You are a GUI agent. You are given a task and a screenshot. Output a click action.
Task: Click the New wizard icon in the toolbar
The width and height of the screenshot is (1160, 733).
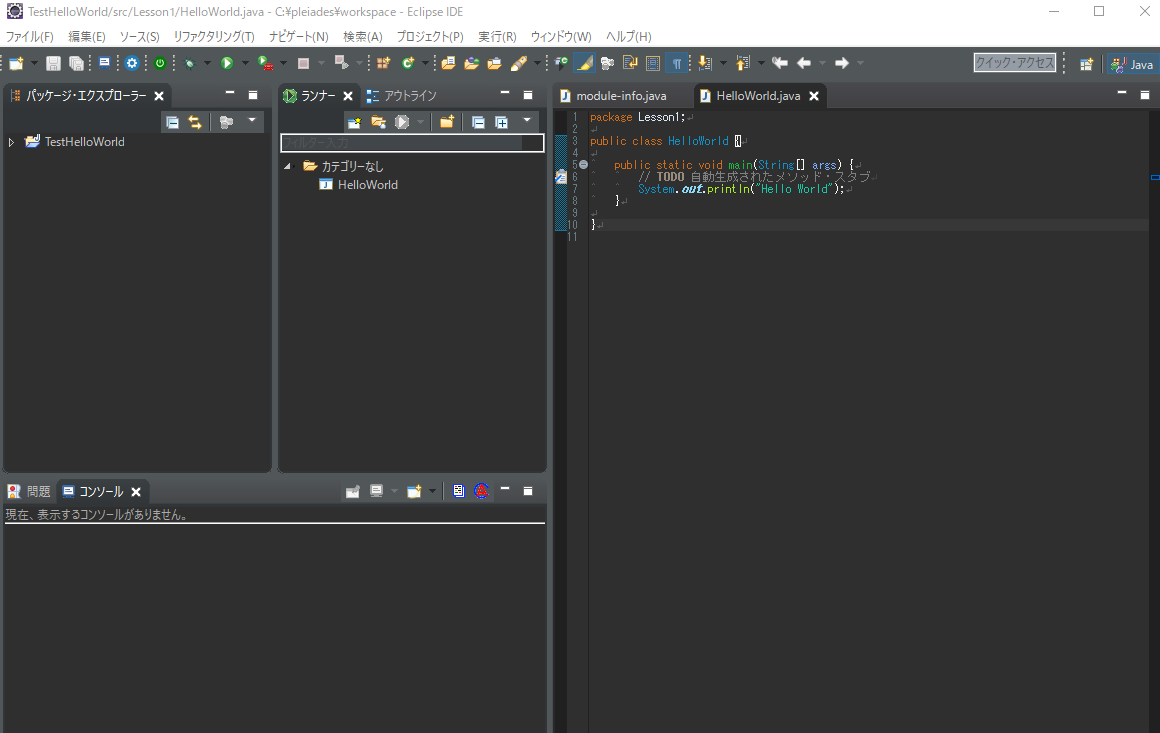coord(16,64)
